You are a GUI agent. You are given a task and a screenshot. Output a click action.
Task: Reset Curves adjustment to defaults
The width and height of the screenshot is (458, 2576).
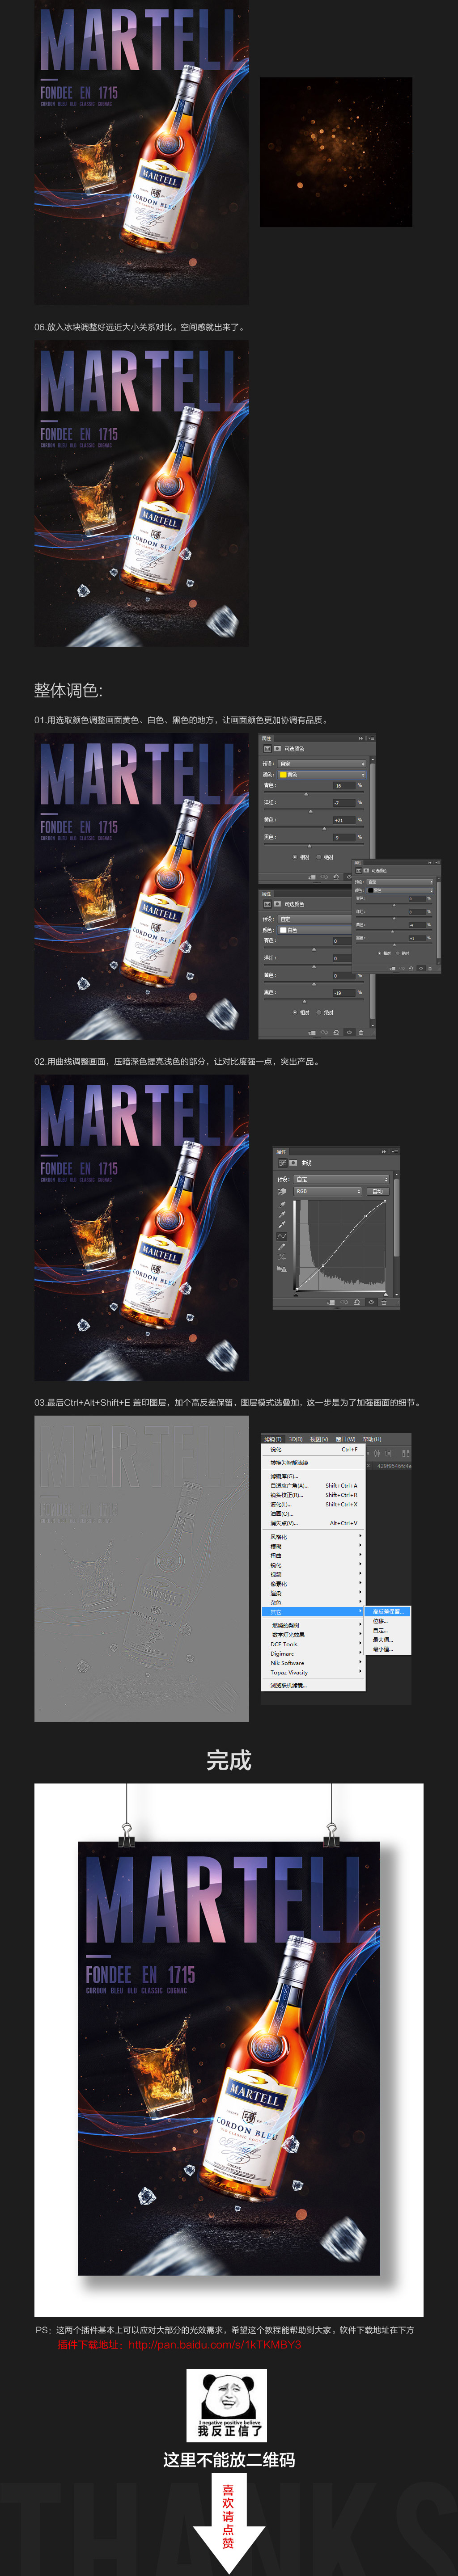(357, 1302)
